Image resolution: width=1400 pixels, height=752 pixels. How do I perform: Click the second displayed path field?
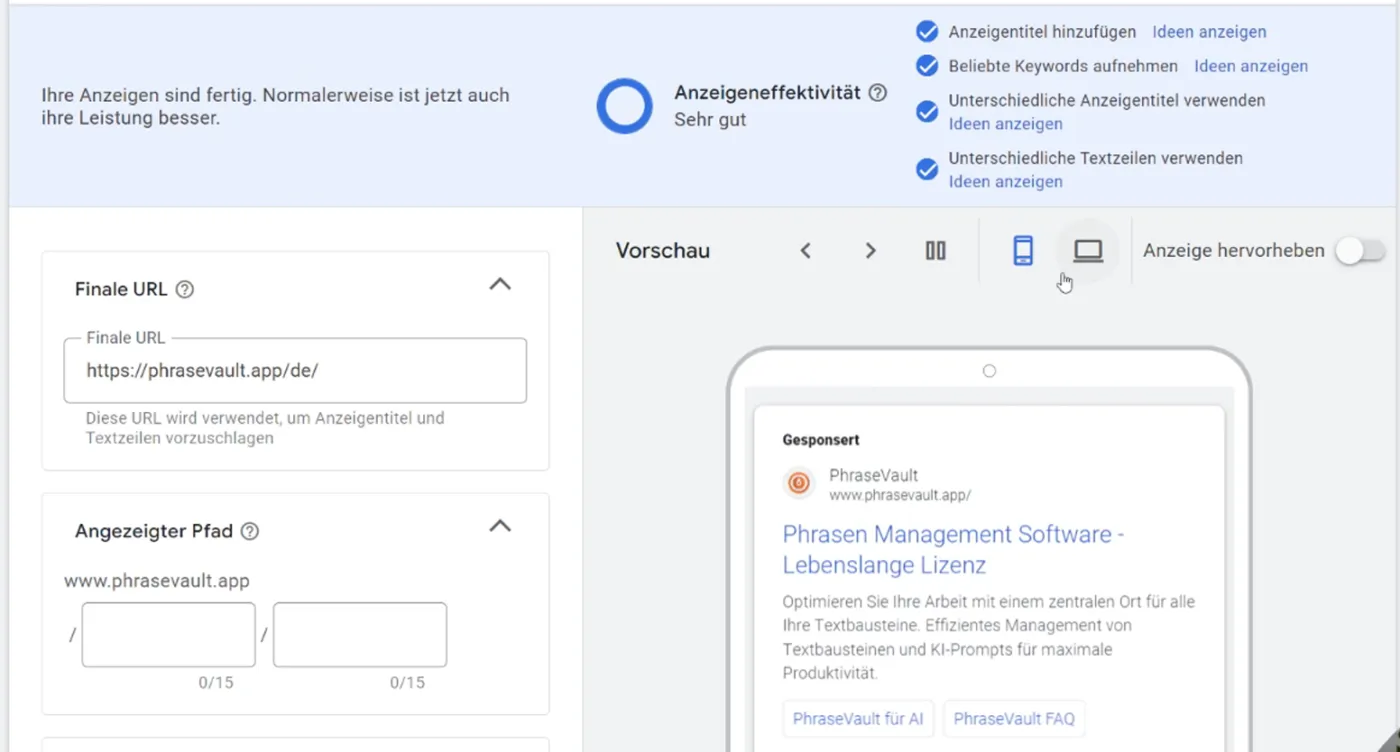(x=360, y=635)
